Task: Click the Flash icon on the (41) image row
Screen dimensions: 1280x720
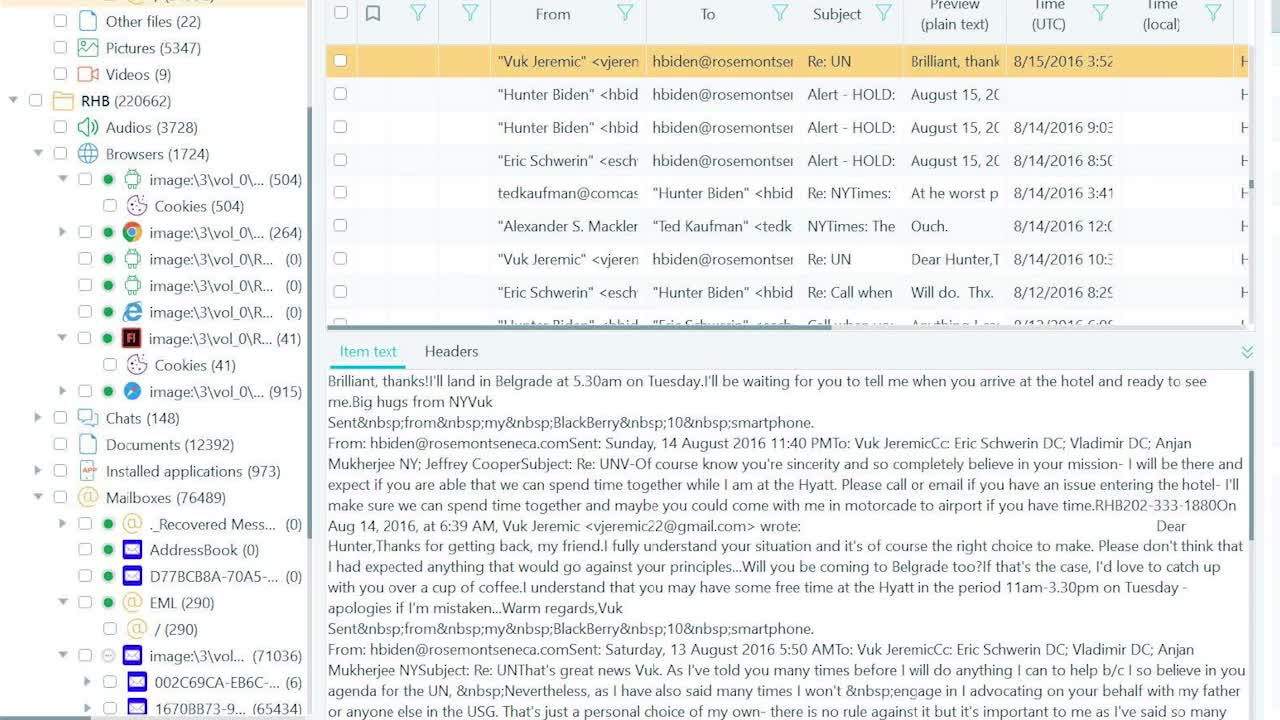Action: [x=131, y=338]
